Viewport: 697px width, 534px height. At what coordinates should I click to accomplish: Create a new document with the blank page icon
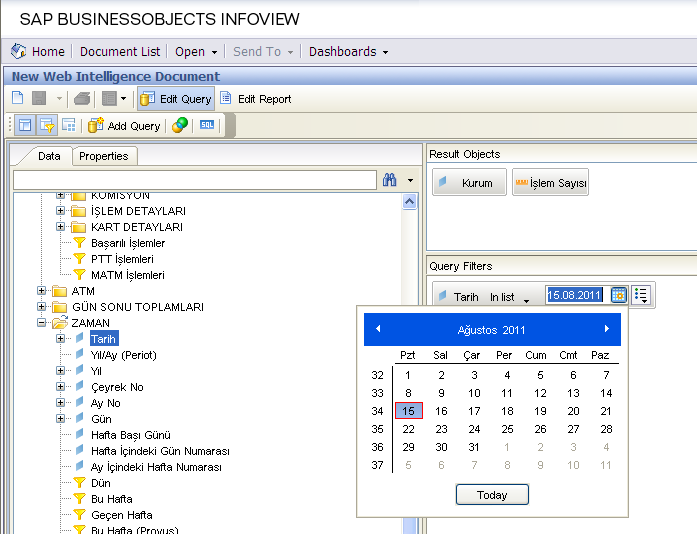[x=18, y=98]
